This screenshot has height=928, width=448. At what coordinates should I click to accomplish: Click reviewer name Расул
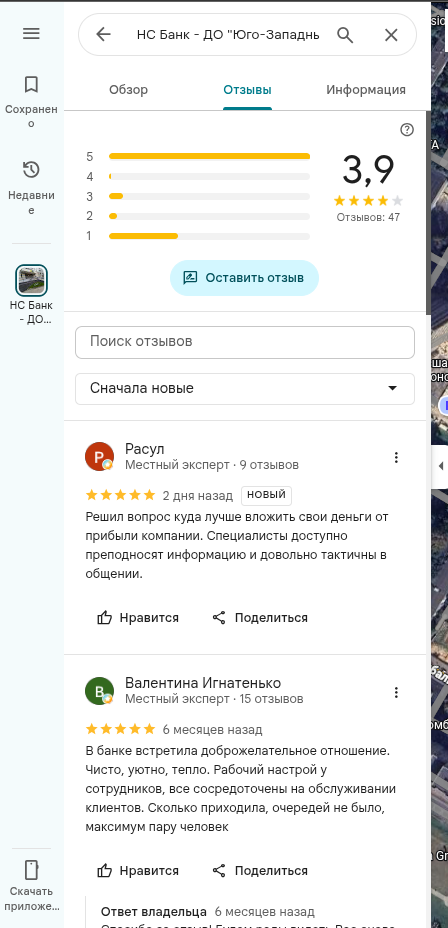point(144,449)
